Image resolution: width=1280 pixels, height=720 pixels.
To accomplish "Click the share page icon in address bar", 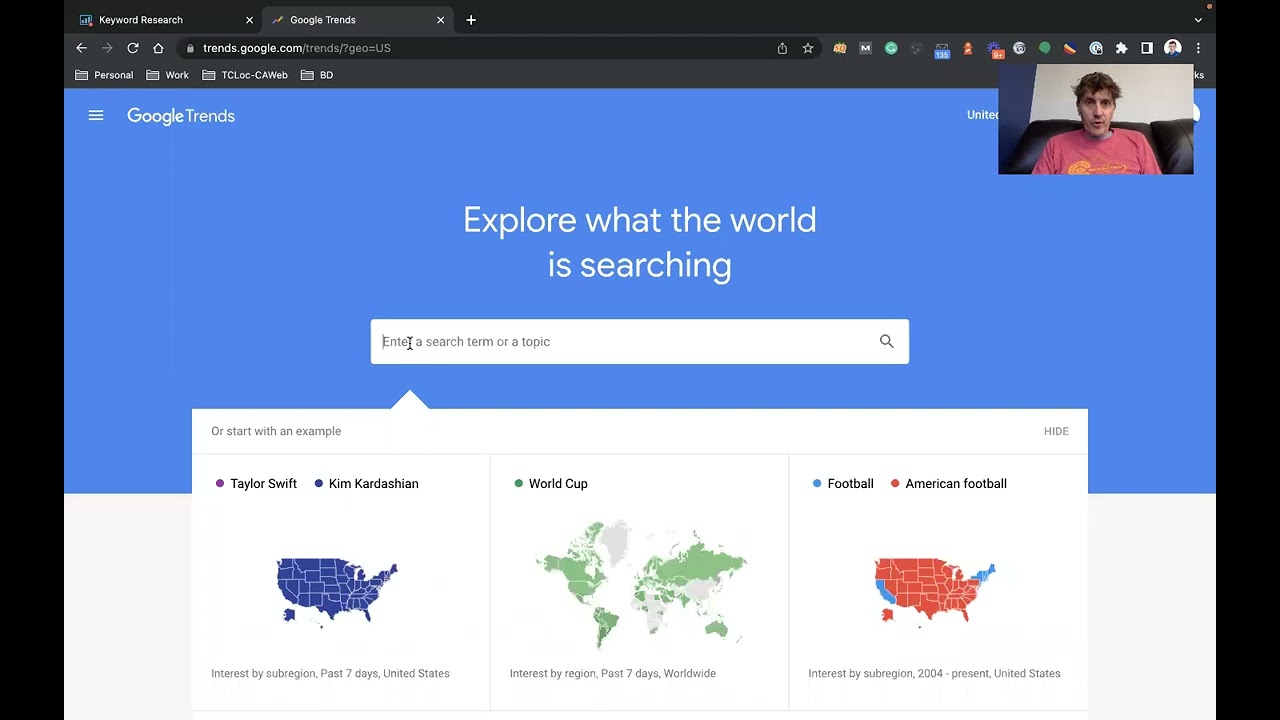I will click(782, 48).
